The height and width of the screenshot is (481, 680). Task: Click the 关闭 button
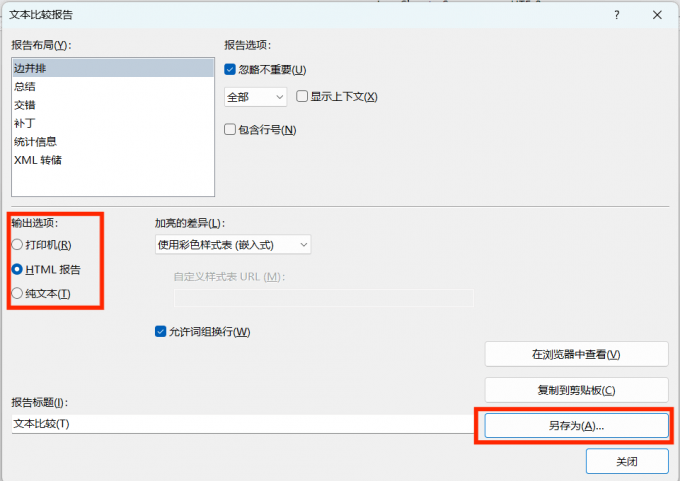pyautogui.click(x=627, y=461)
